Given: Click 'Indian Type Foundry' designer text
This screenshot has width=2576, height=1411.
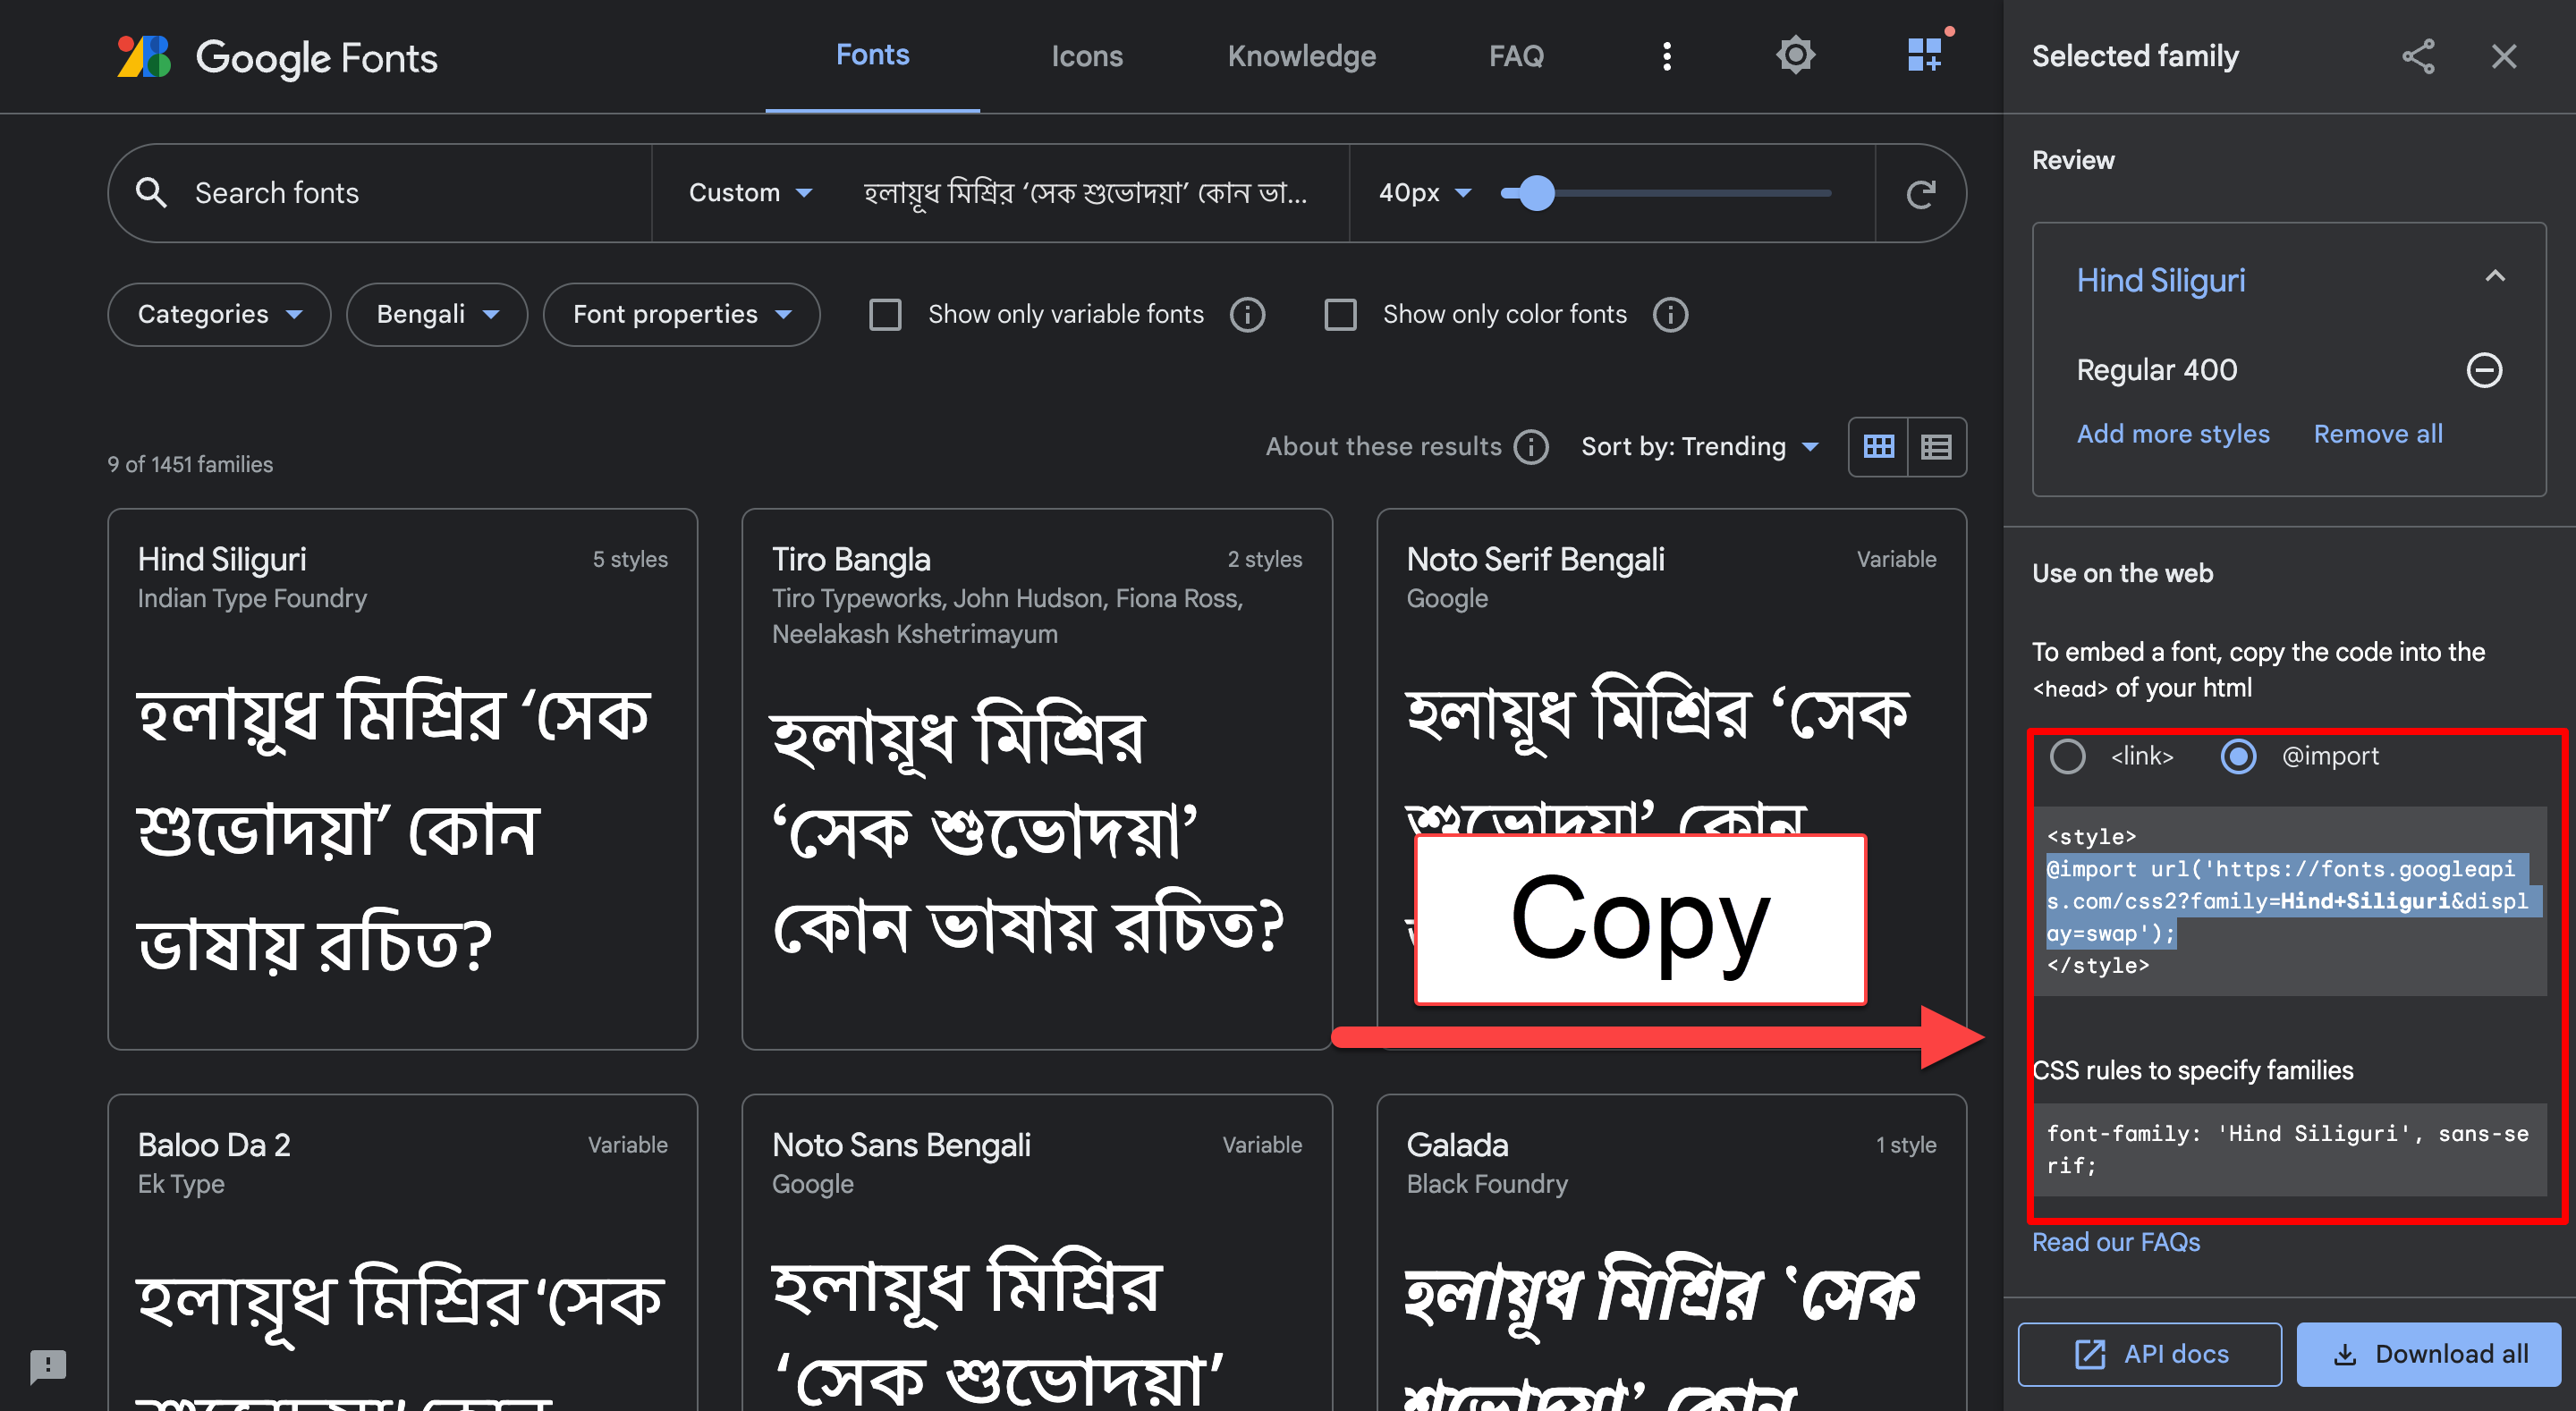Looking at the screenshot, I should click(x=252, y=598).
